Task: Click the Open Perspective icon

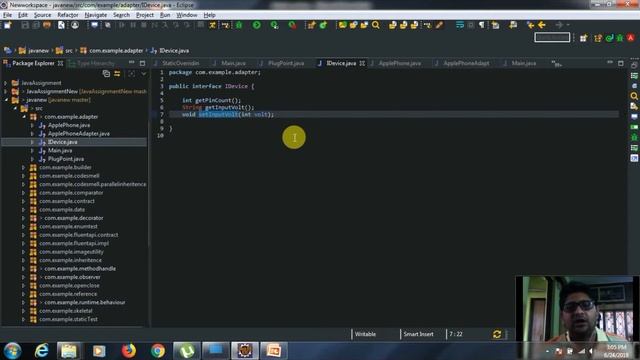Action: [584, 38]
